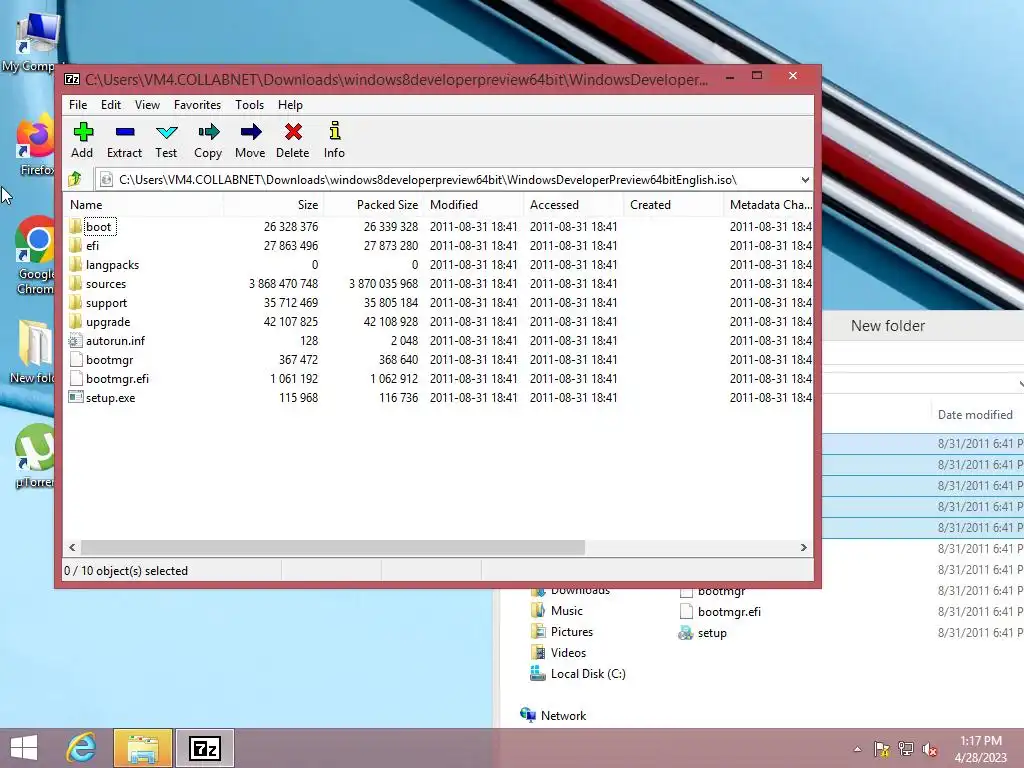Show hidden tray icons arrow
Viewport: 1024px width, 768px height.
pyautogui.click(x=857, y=749)
